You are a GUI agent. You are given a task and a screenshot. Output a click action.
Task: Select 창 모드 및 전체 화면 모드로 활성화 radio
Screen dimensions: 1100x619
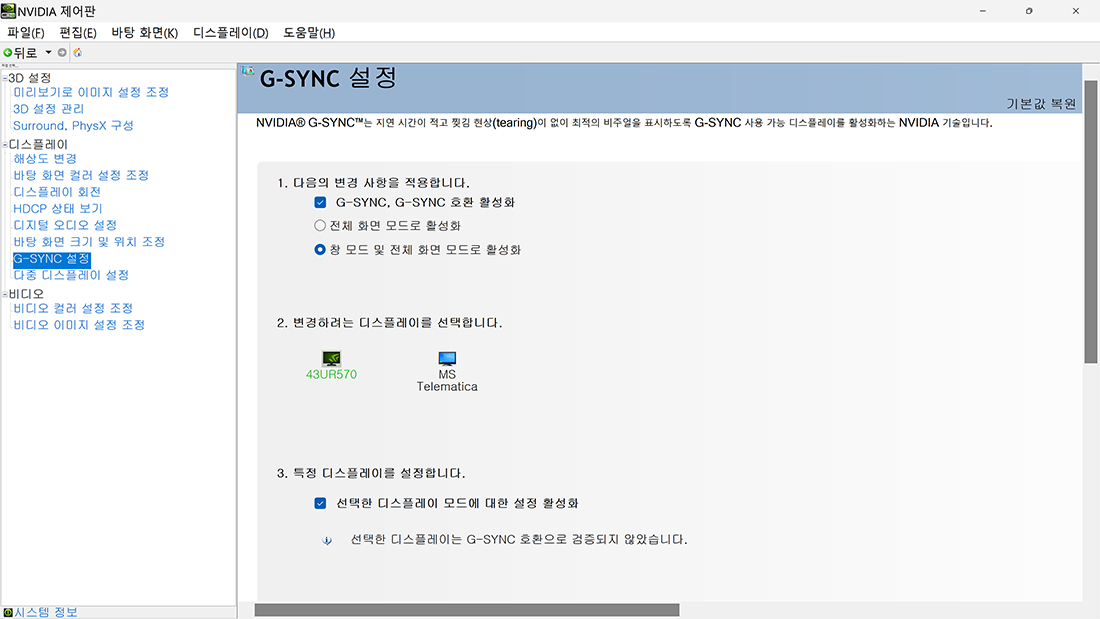click(320, 249)
